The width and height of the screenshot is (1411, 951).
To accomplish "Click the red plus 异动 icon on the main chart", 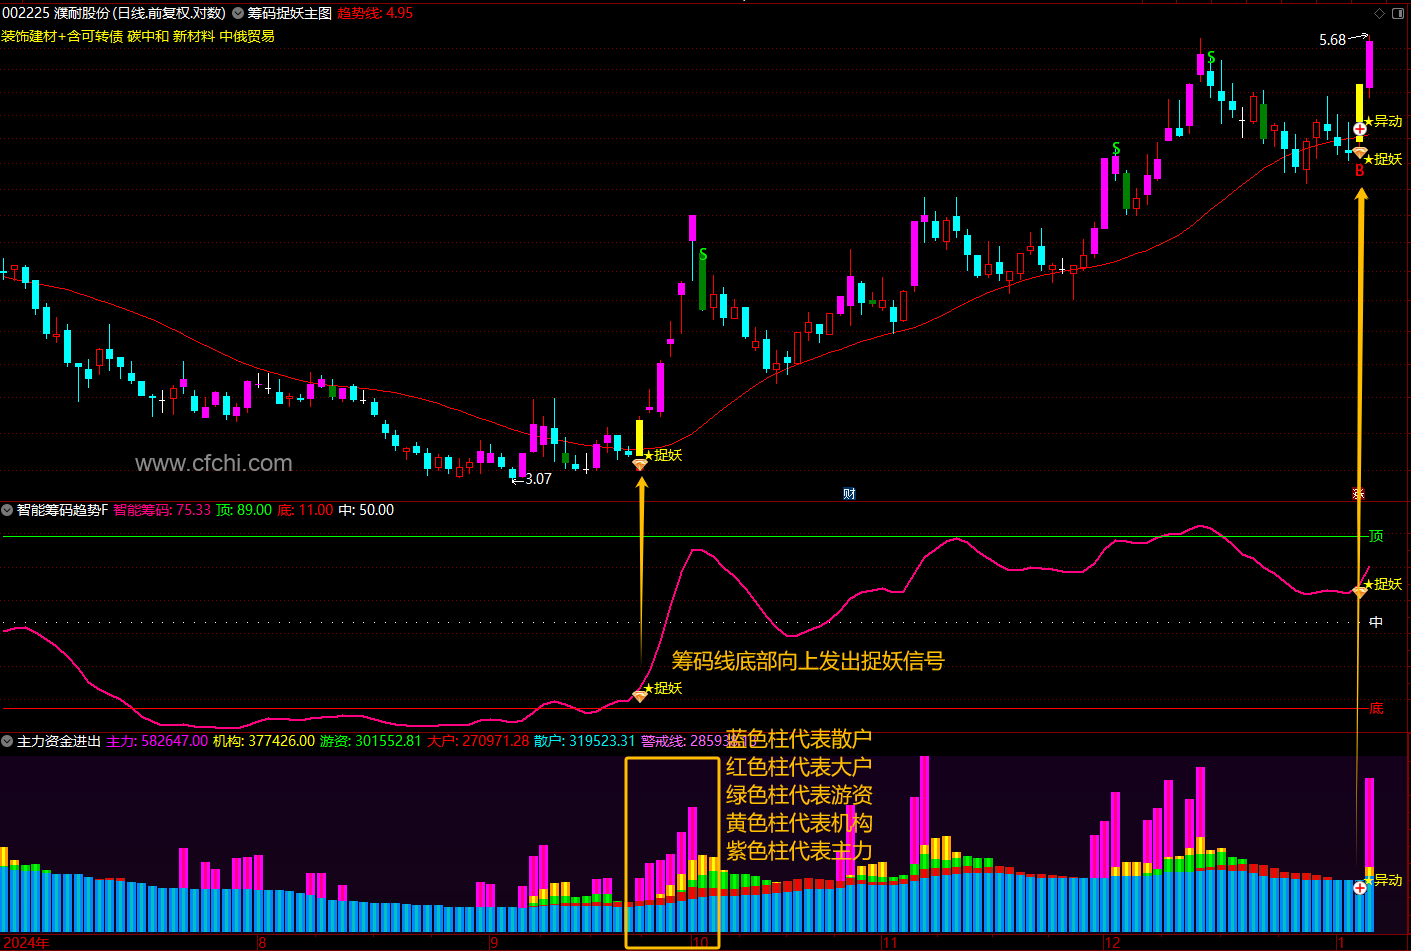I will [1360, 129].
